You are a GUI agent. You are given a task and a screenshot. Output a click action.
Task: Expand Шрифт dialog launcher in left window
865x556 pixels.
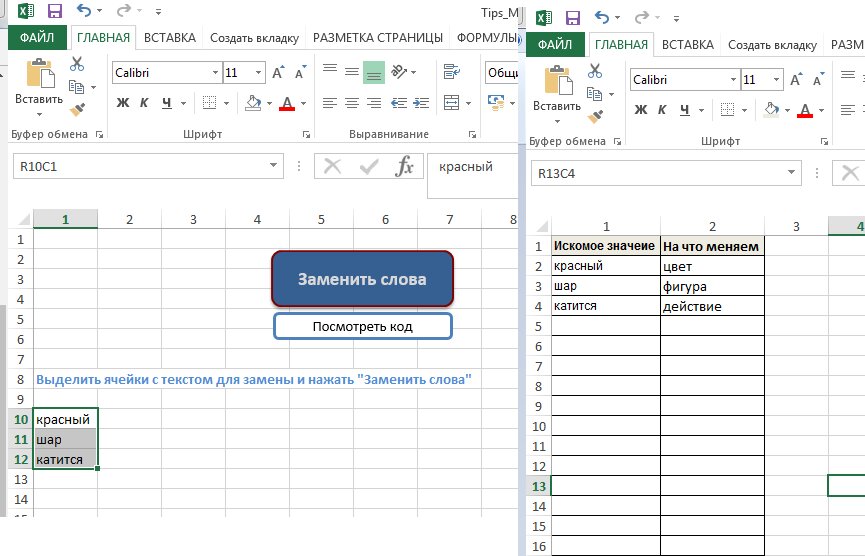tap(306, 134)
